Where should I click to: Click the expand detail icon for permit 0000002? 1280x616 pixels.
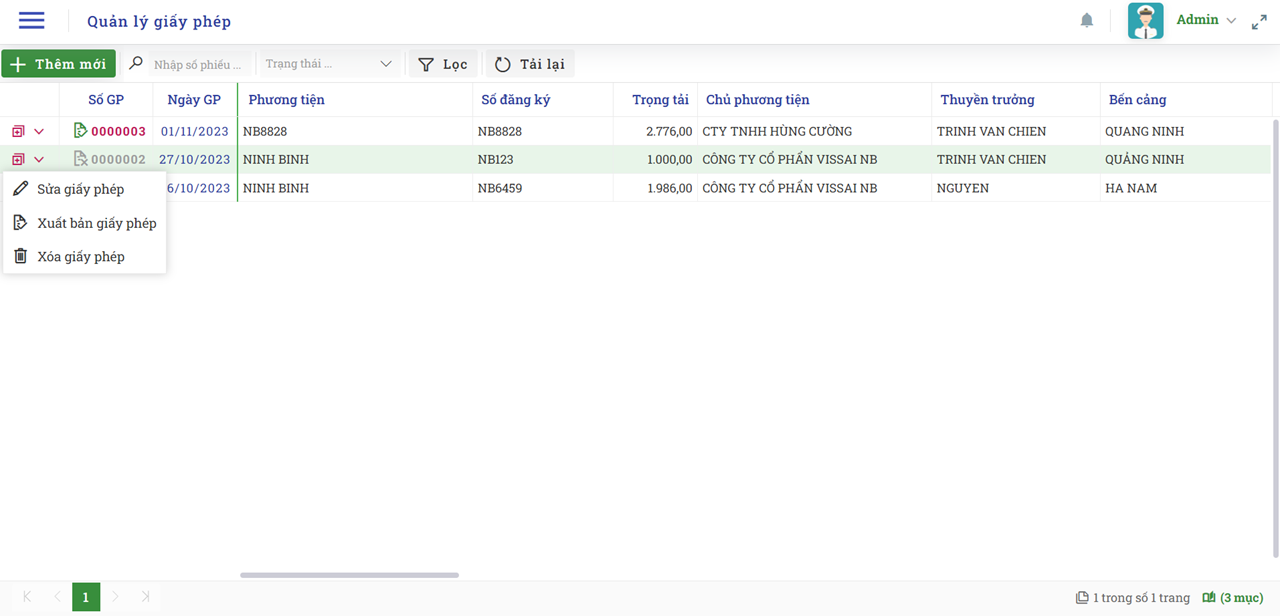(x=18, y=159)
